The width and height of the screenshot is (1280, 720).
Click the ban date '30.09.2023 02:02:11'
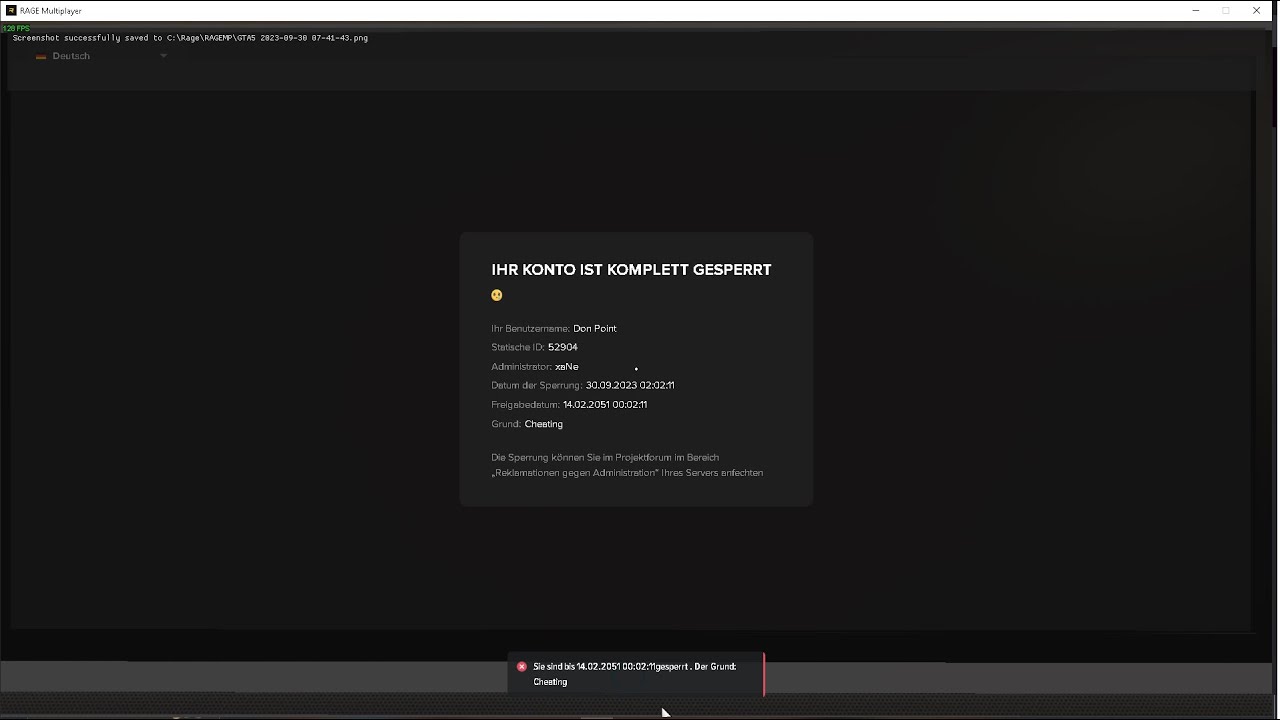[x=630, y=385]
